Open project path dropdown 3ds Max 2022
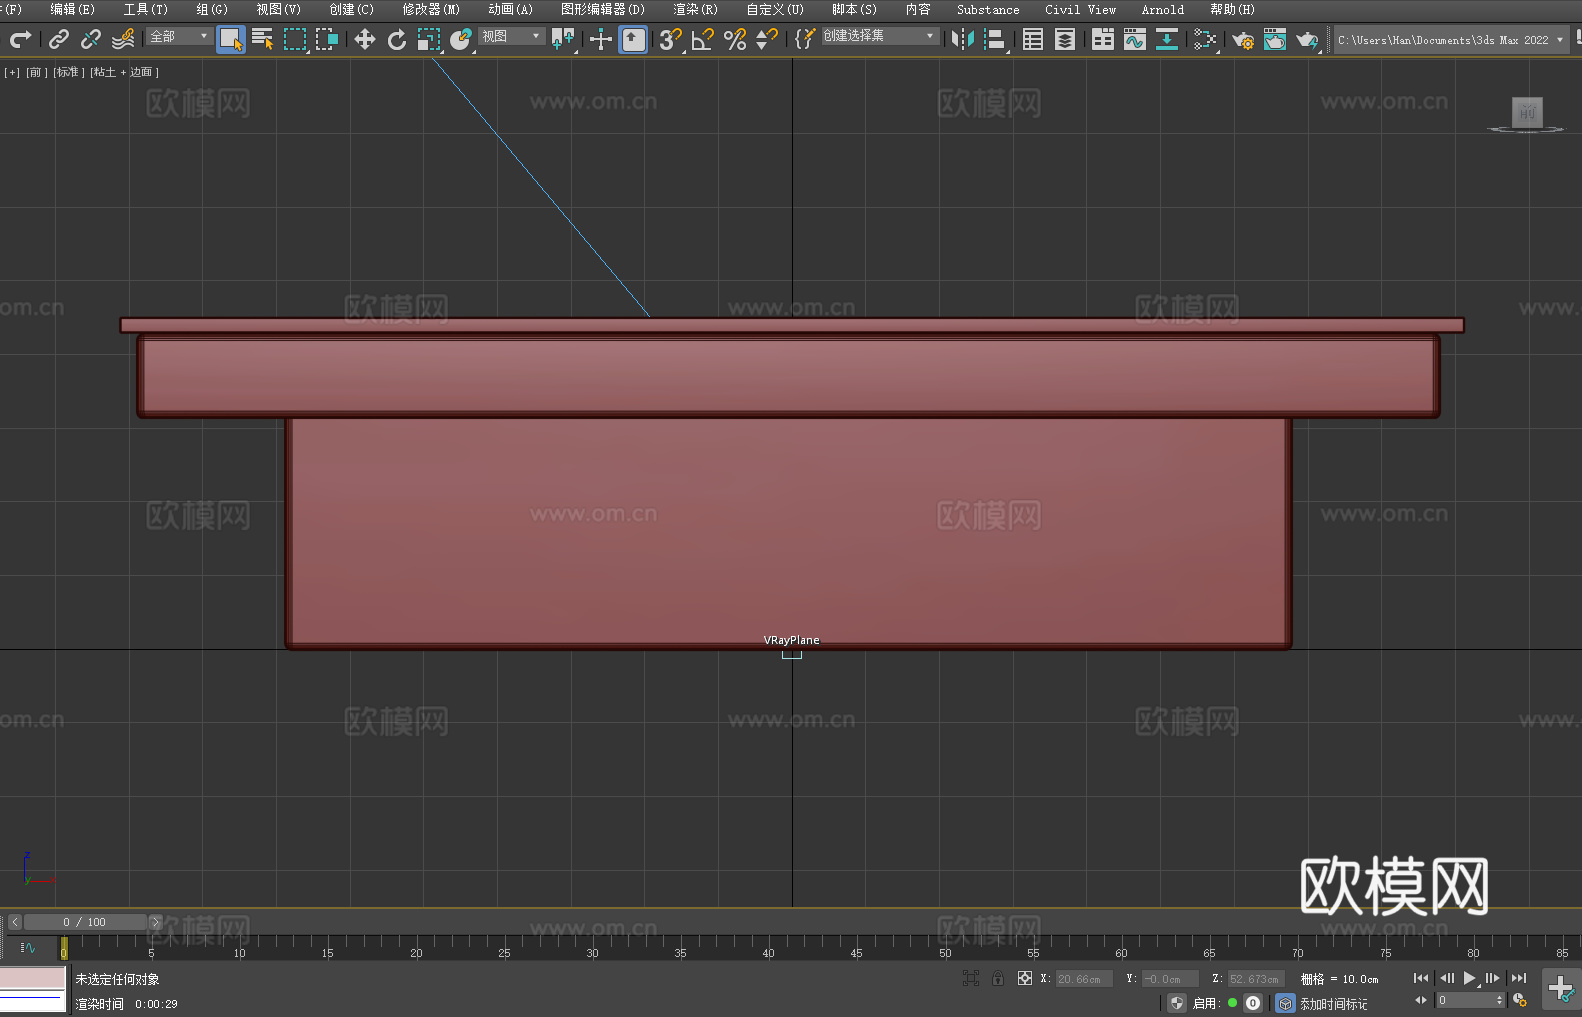The width and height of the screenshot is (1582, 1017). (1451, 40)
